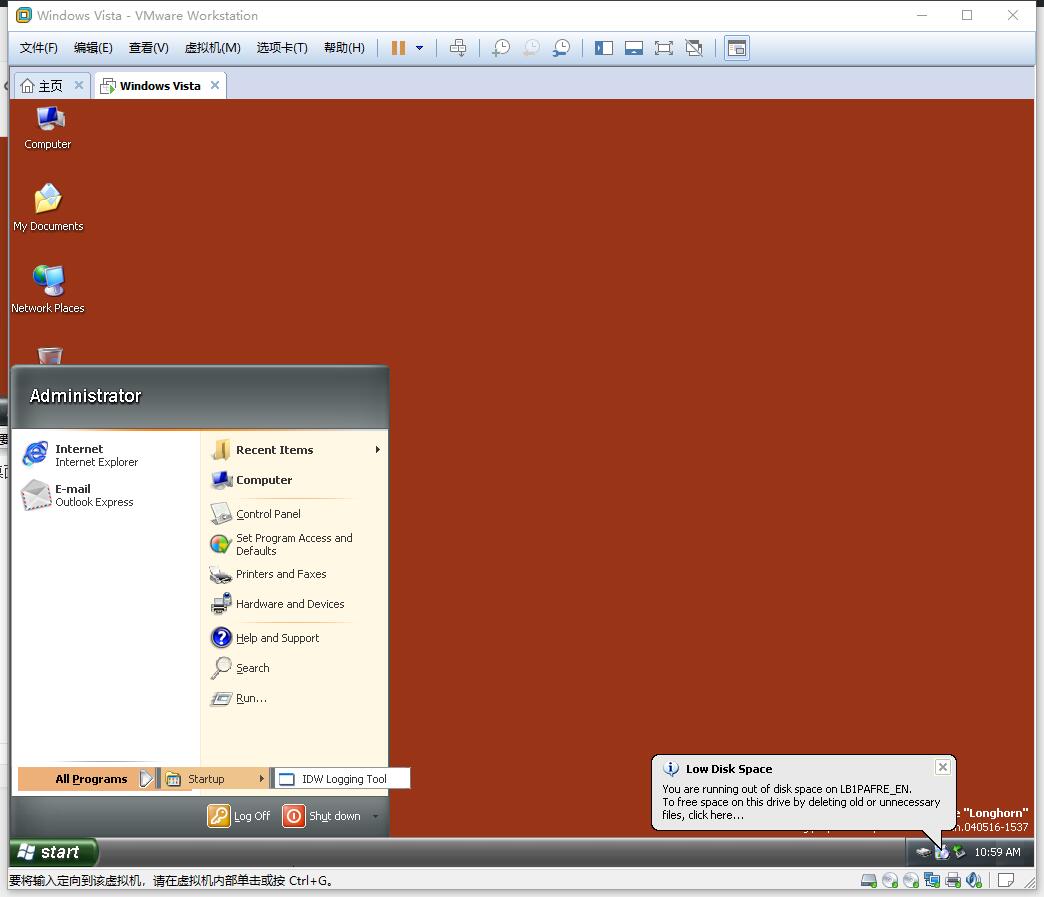The width and height of the screenshot is (1044, 897).
Task: Select the Computer desktop icon
Action: [x=47, y=128]
